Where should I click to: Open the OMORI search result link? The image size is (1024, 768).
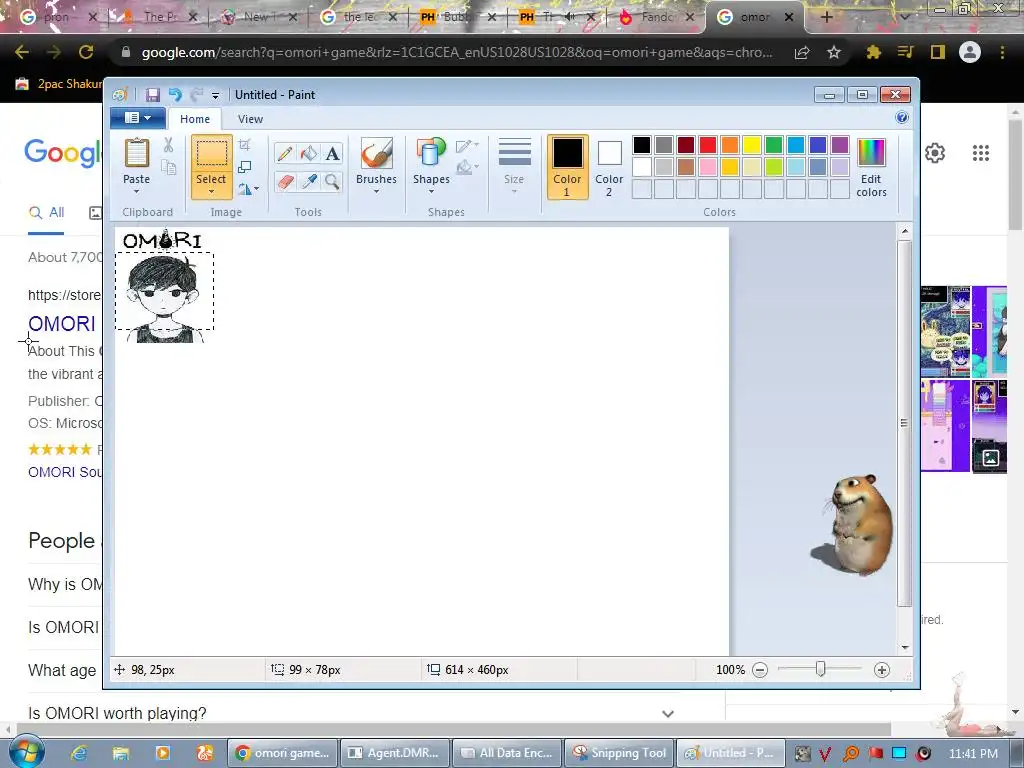click(x=62, y=323)
